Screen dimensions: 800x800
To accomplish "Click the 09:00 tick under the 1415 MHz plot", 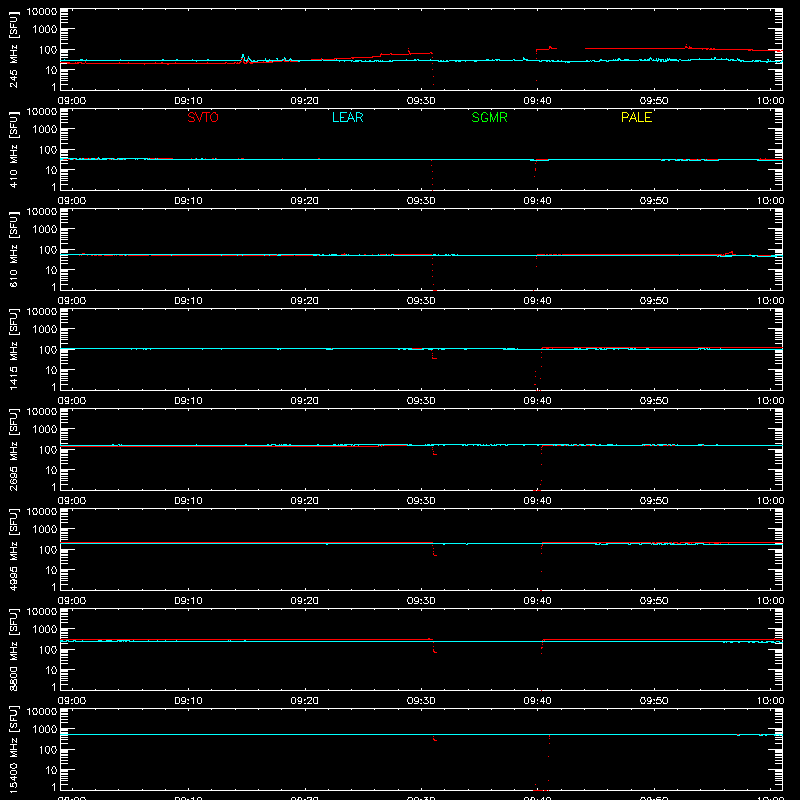I will pyautogui.click(x=72, y=401).
